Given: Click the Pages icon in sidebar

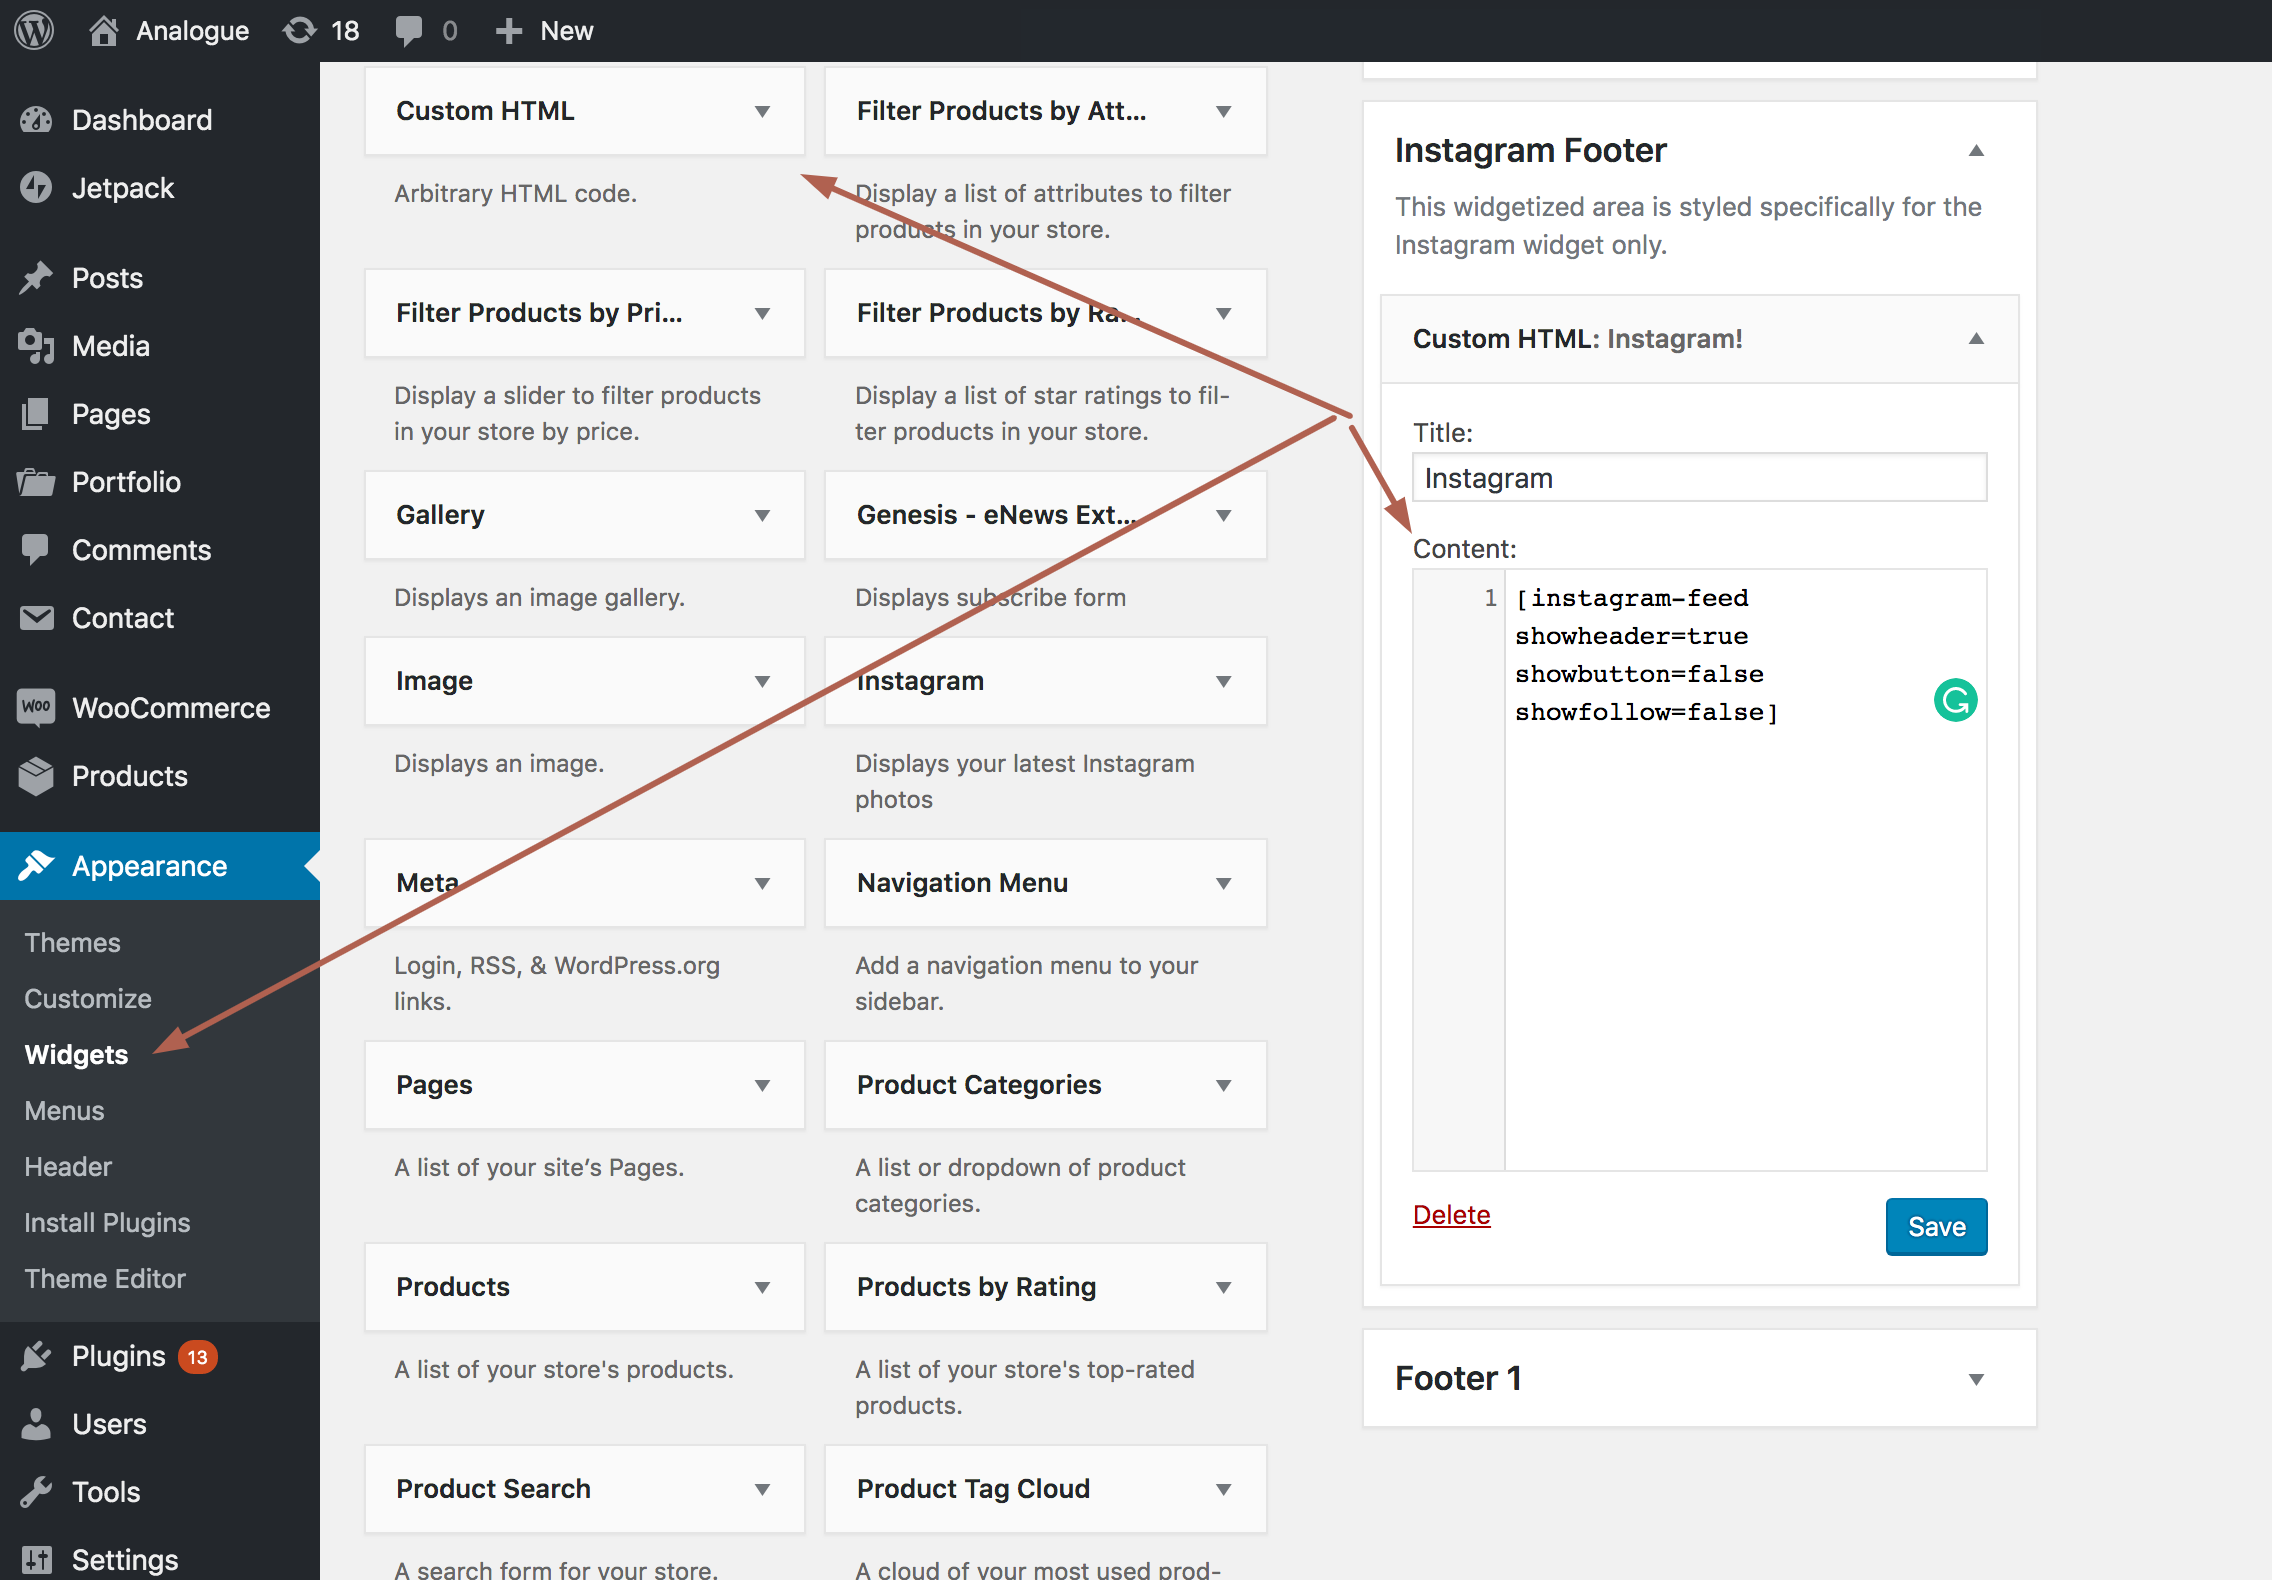Looking at the screenshot, I should point(36,414).
